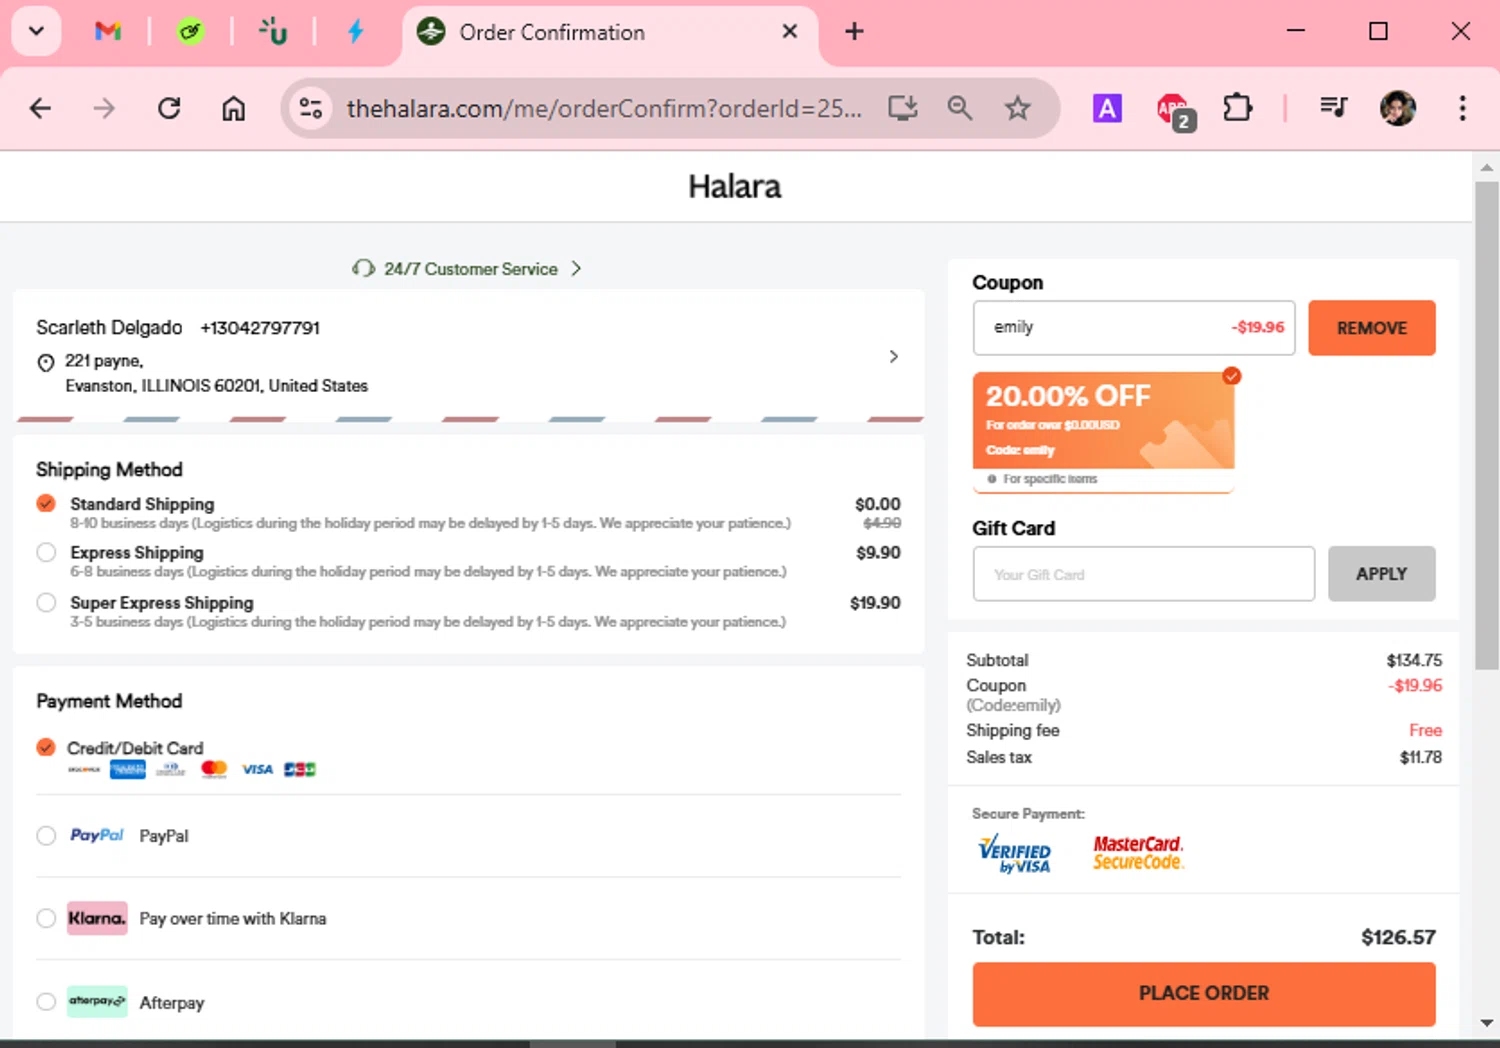Click the American Express card logo
Viewport: 1500px width, 1048px height.
(128, 769)
